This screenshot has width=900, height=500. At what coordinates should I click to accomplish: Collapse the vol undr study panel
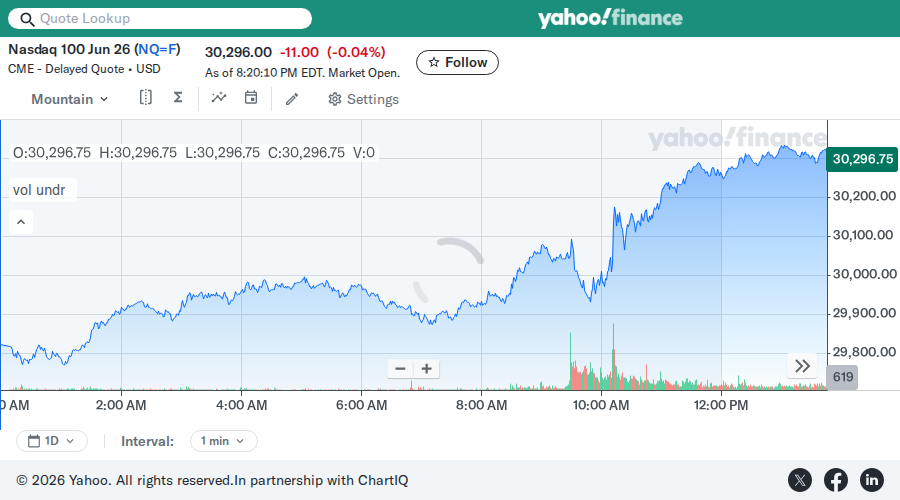point(21,222)
